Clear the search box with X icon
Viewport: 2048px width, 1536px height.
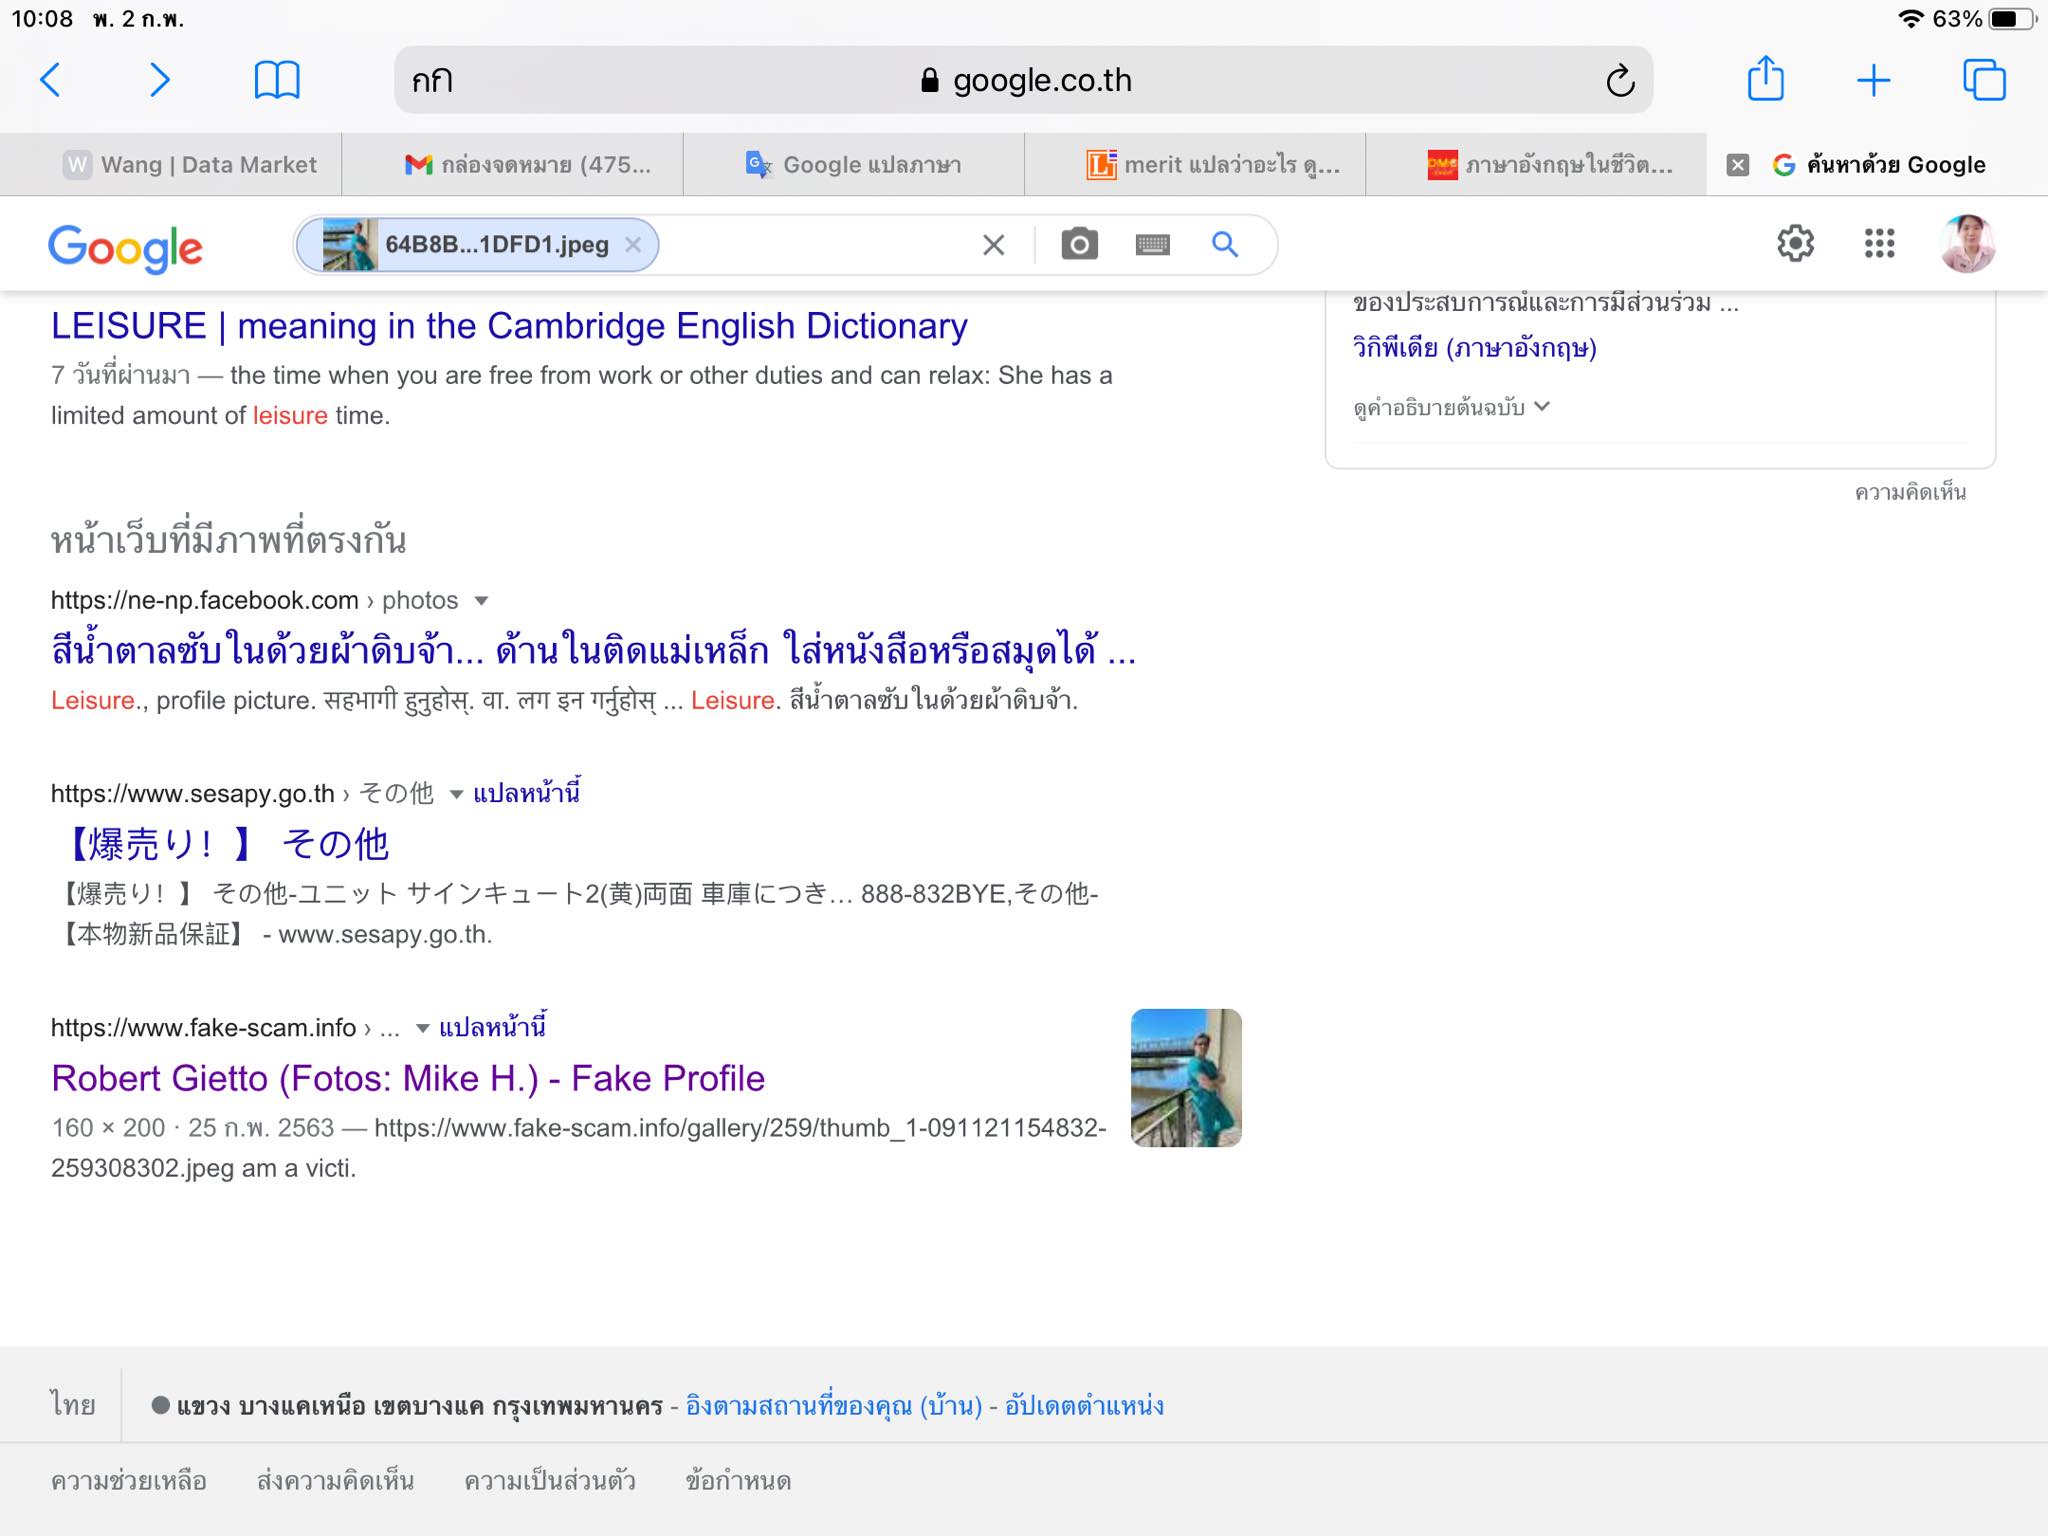point(993,245)
